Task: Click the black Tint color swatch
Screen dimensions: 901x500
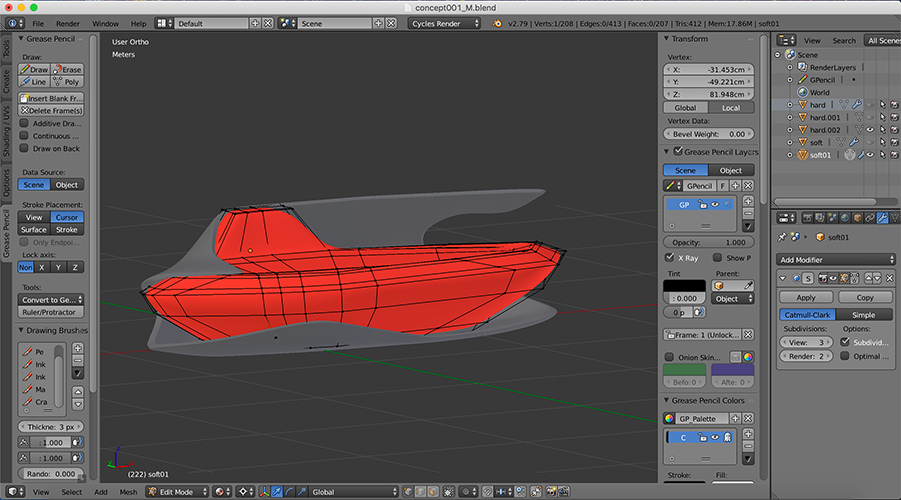Action: pos(684,286)
